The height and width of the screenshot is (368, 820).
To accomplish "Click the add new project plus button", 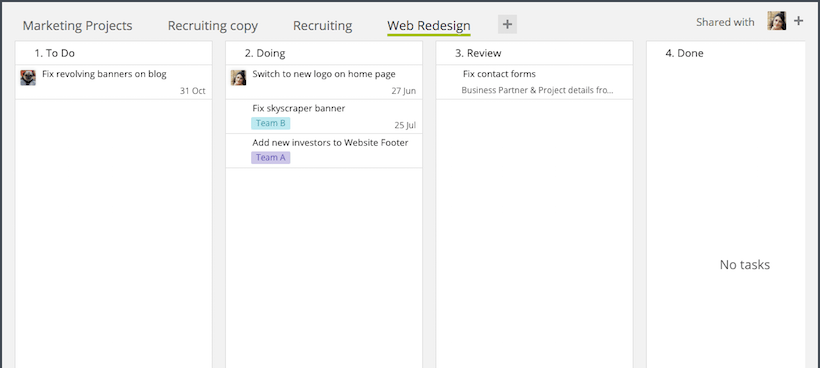I will 507,24.
